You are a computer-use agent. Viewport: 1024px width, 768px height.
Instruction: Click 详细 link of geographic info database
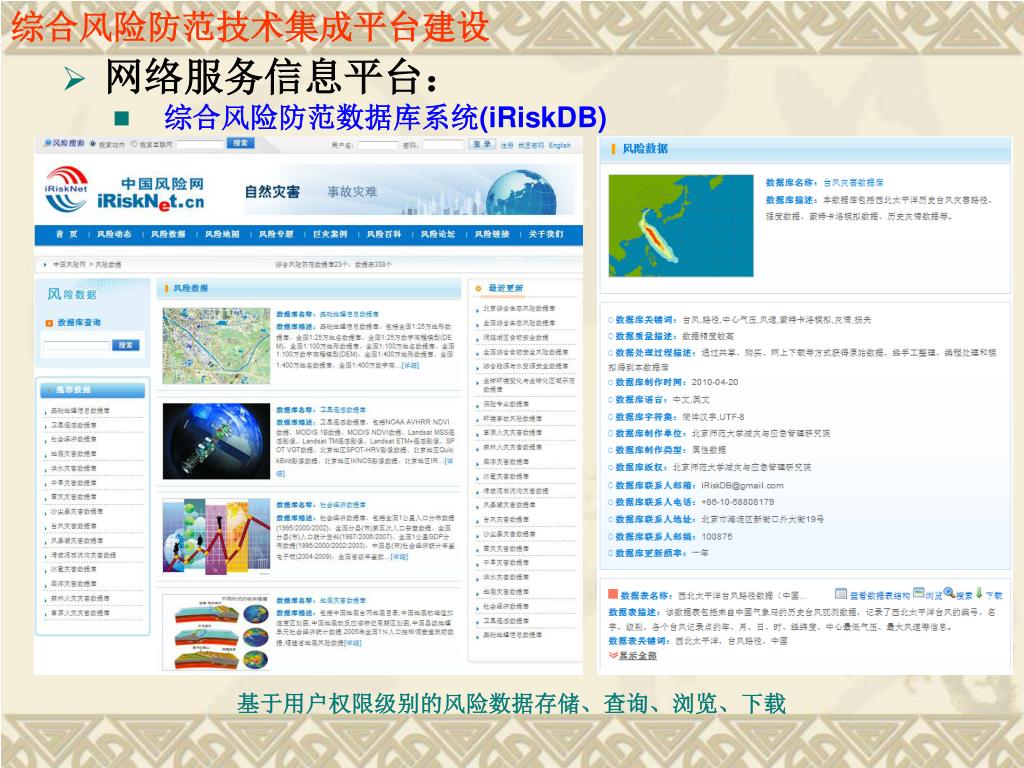coord(410,366)
